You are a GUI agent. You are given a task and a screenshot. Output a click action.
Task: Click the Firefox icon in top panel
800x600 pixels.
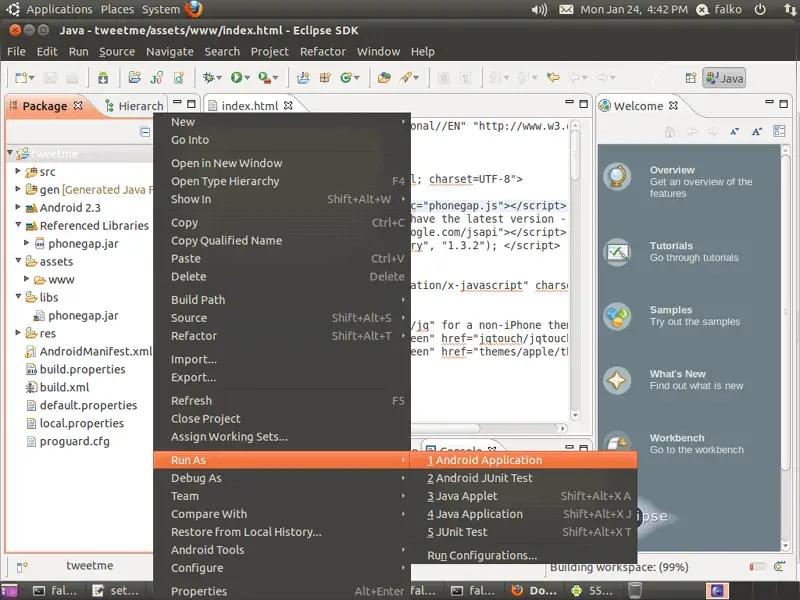point(193,9)
